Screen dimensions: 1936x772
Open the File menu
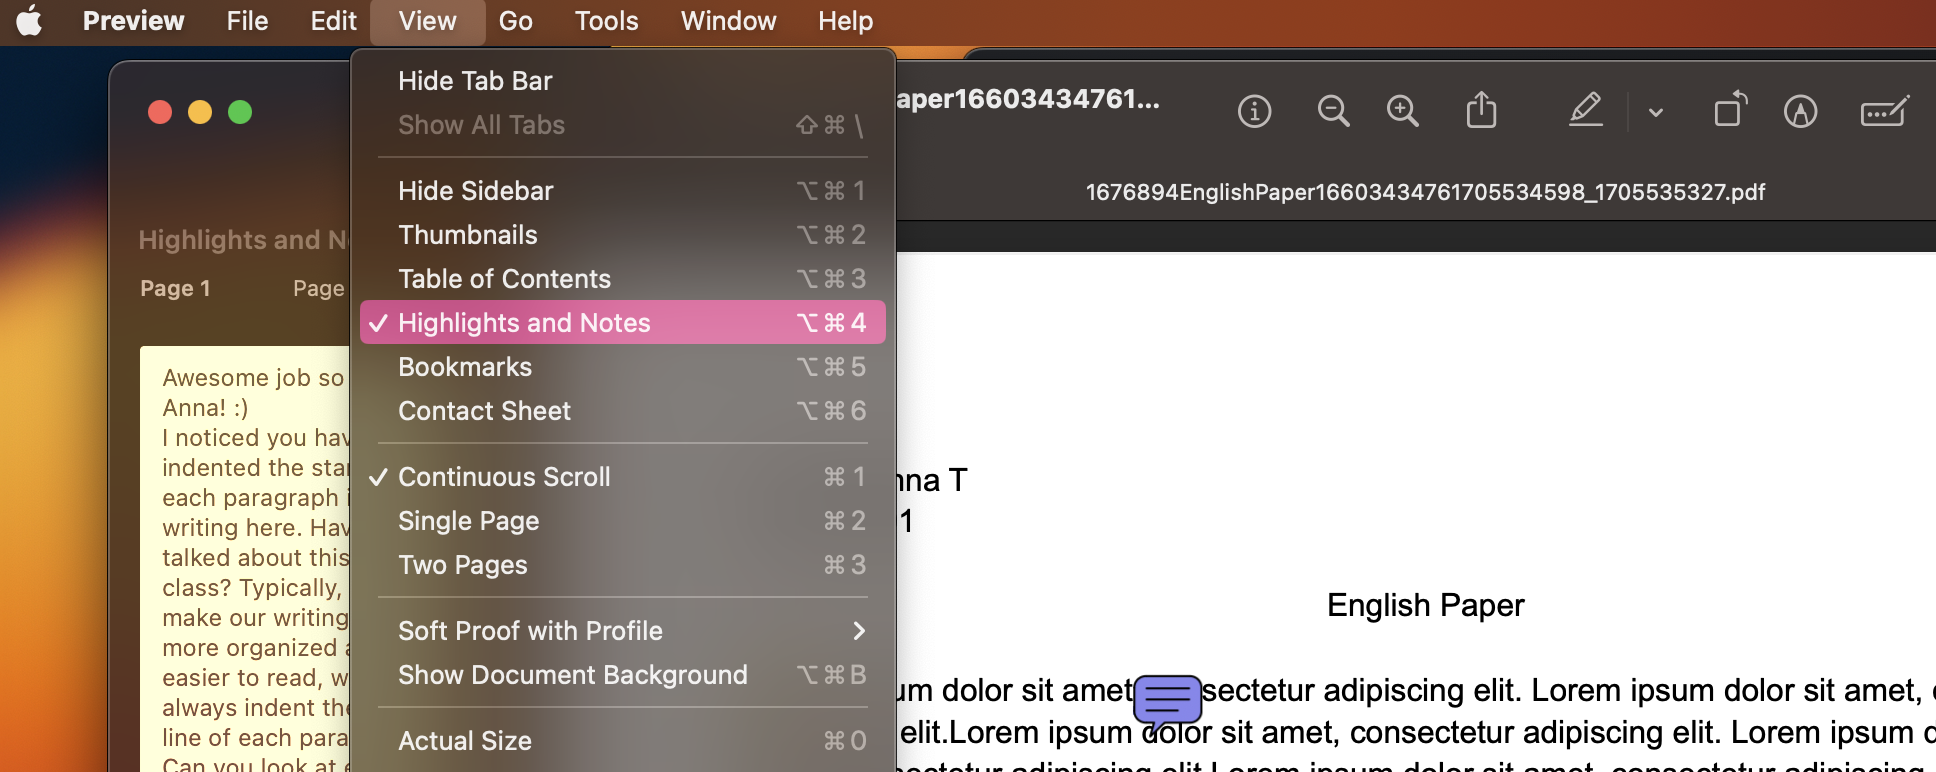point(247,21)
